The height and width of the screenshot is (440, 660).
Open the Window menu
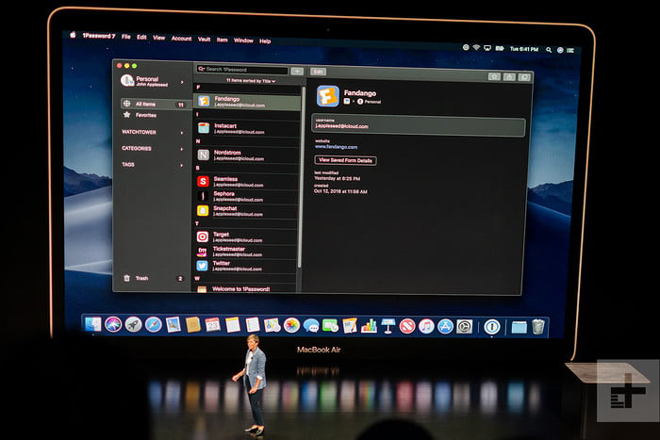243,40
